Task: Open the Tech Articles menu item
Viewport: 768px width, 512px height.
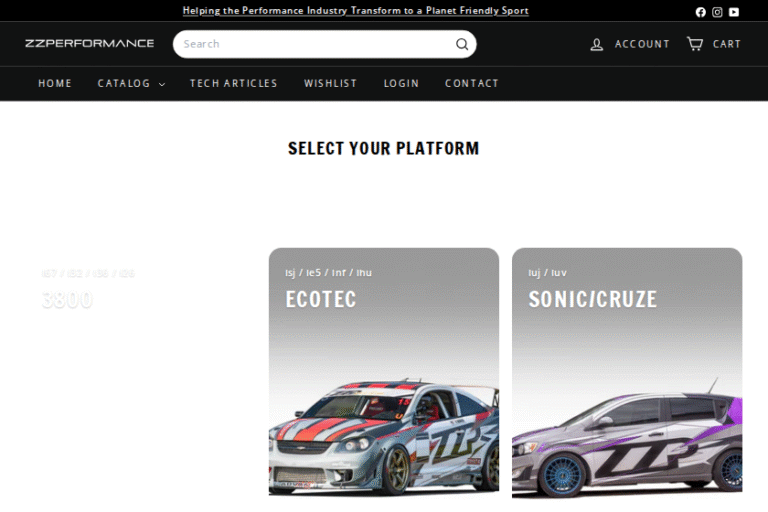Action: (234, 83)
